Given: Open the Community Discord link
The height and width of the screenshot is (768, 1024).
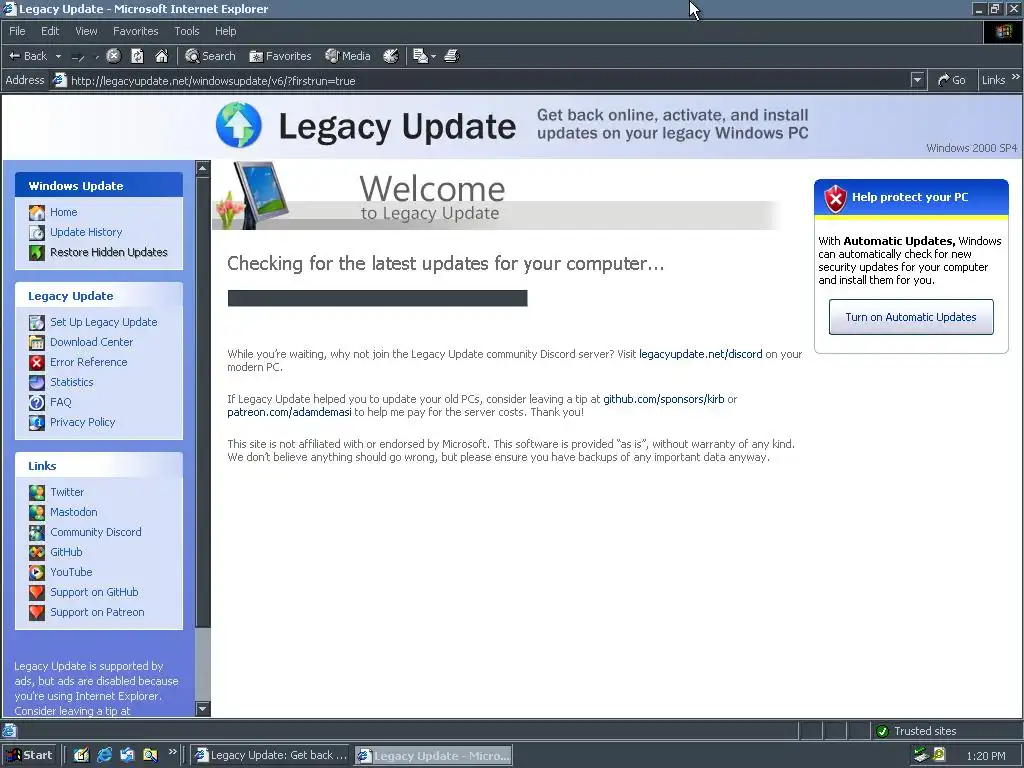Looking at the screenshot, I should pyautogui.click(x=95, y=532).
